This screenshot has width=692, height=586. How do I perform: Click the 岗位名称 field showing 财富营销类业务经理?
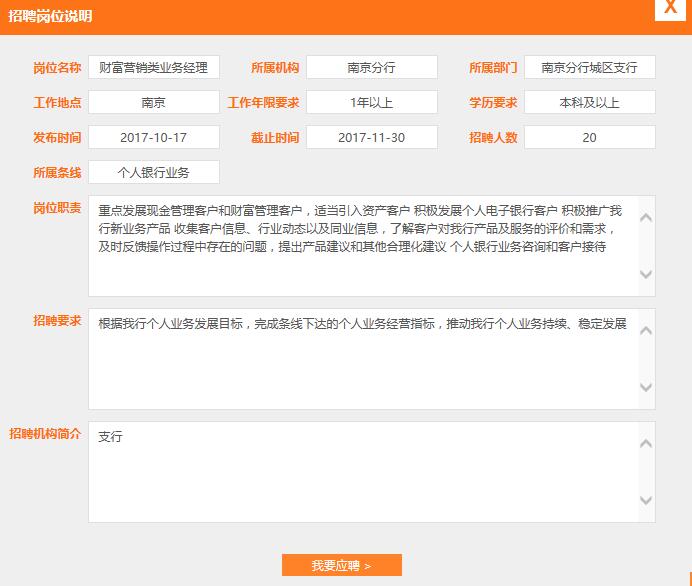pyautogui.click(x=153, y=67)
